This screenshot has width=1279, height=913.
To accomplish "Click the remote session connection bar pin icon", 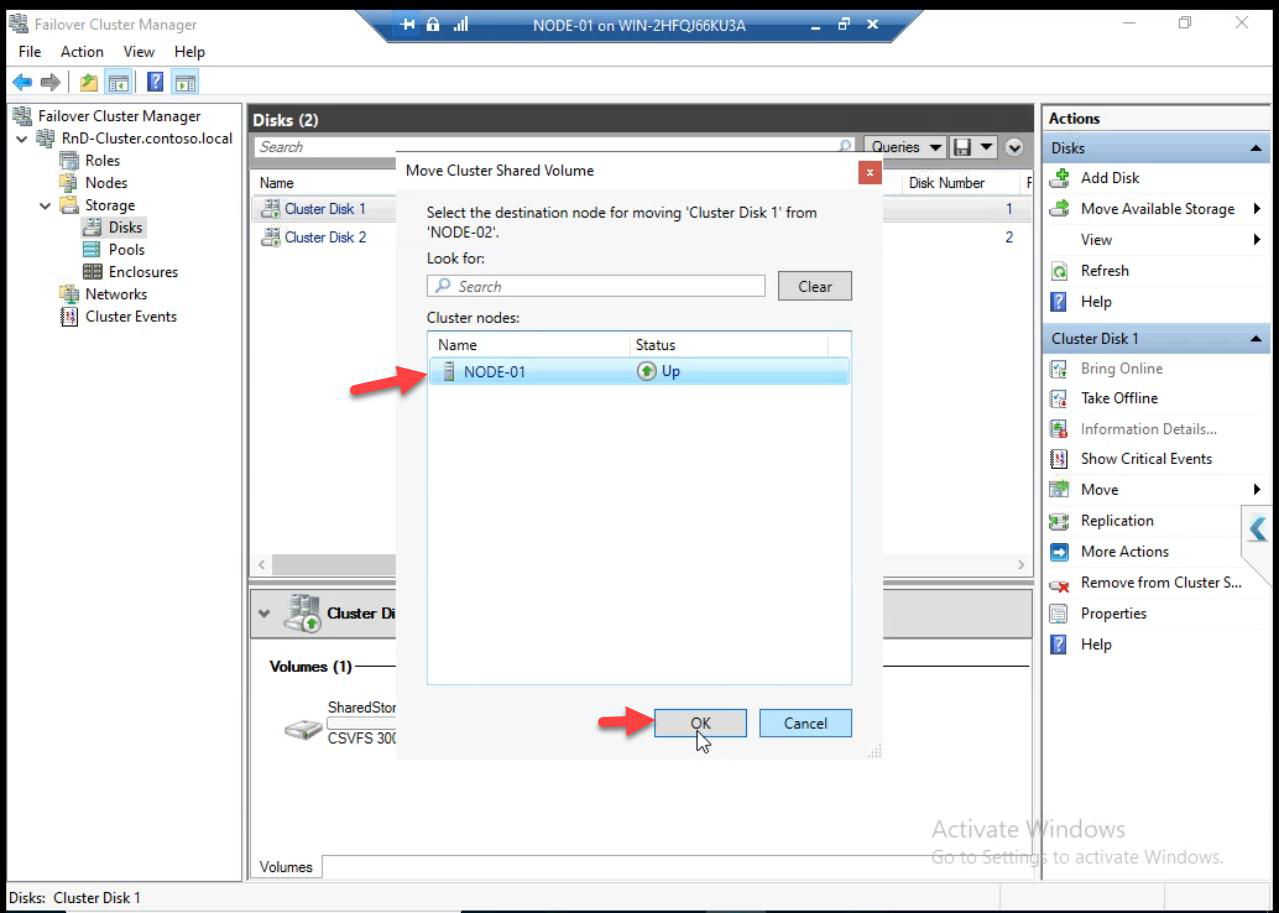I will click(407, 24).
